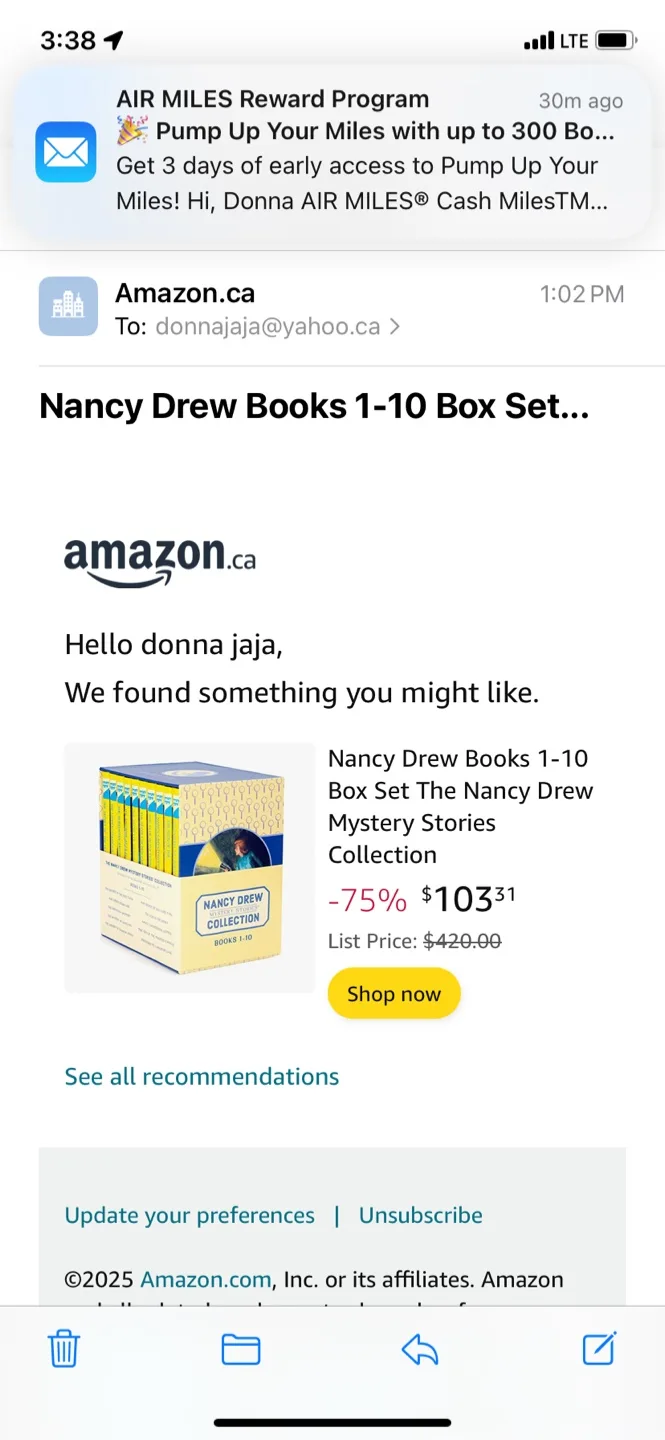Tap the Unsubscribe link
This screenshot has height=1440, width=665.
[420, 1215]
